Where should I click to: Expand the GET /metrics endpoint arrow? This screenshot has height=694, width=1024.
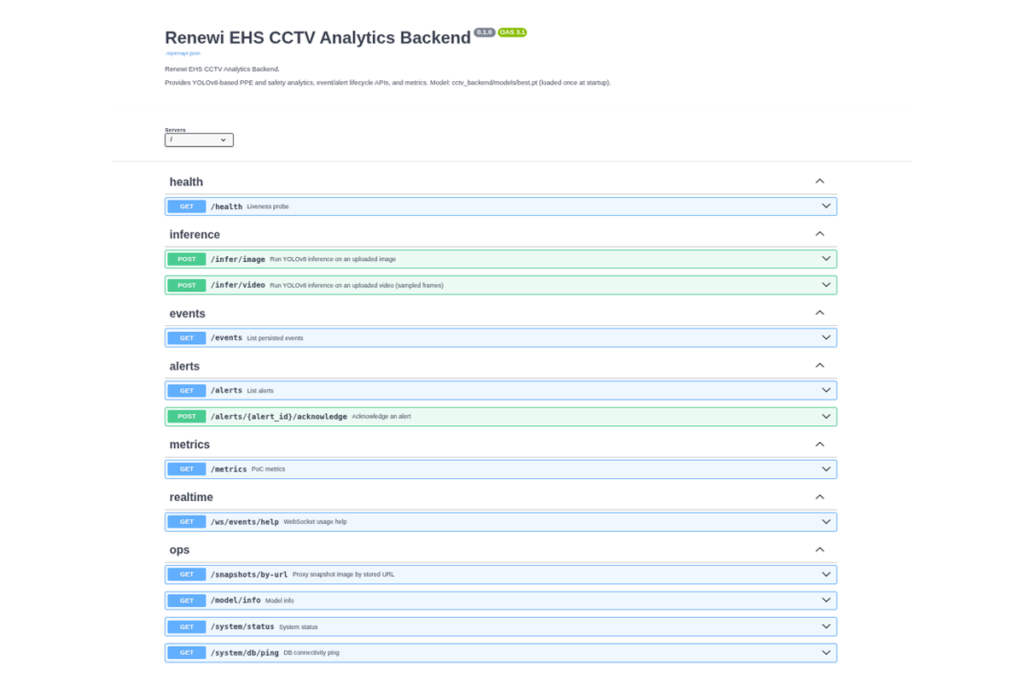click(x=826, y=469)
